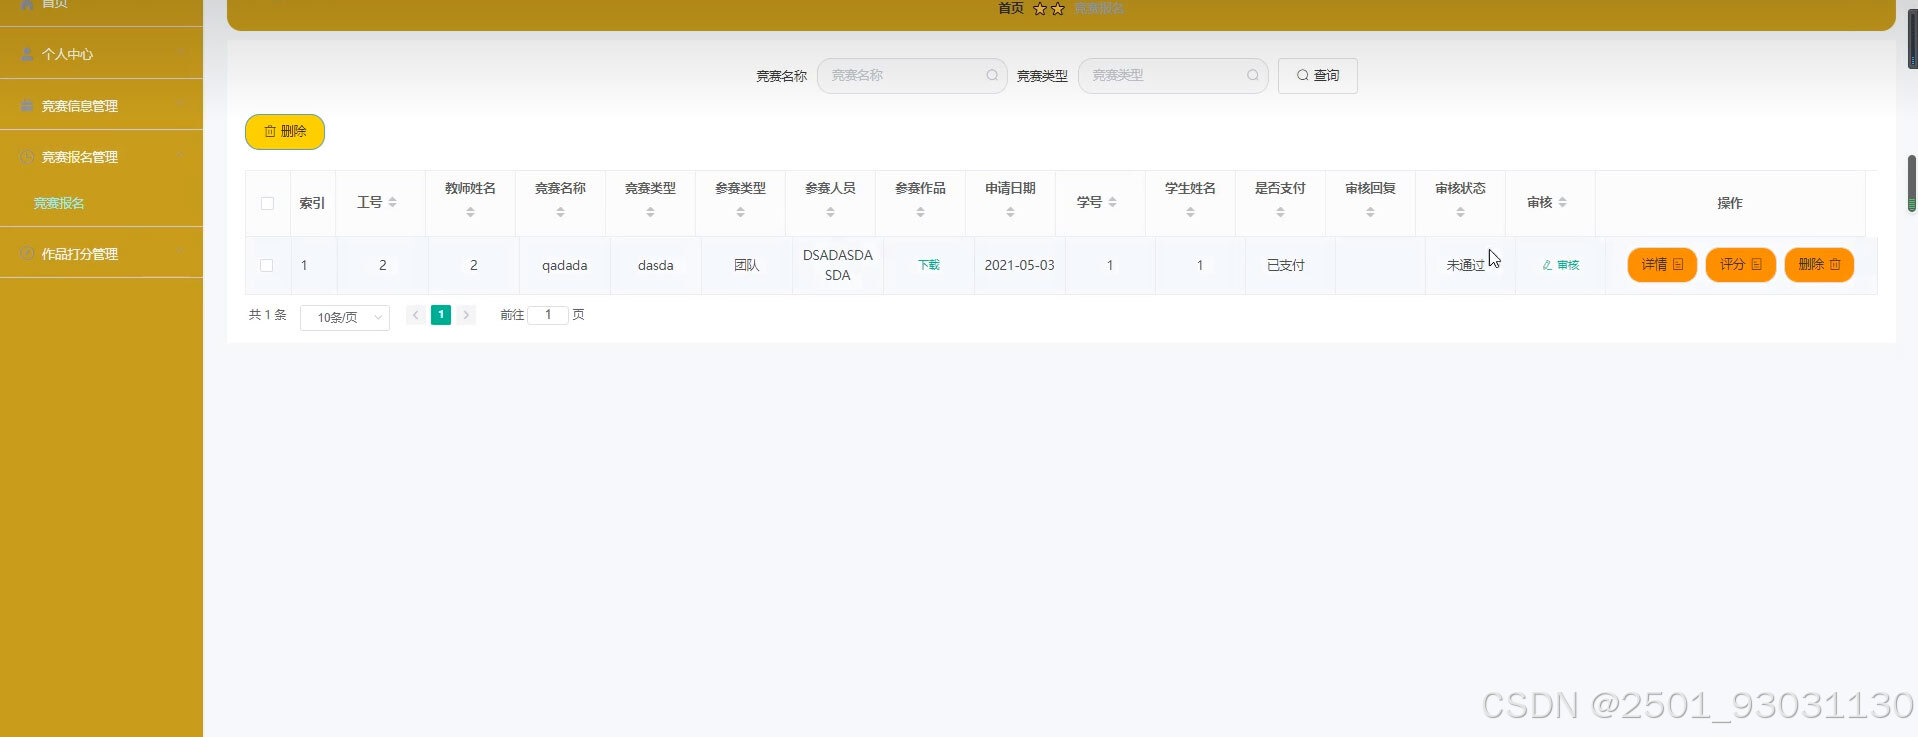Click orange 删除 button in qadada row
1918x737 pixels.
pos(1819,265)
